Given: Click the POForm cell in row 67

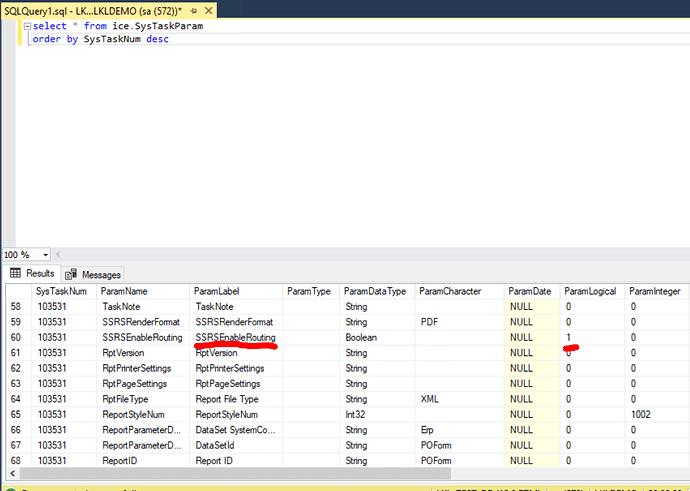Looking at the screenshot, I should click(459, 445).
